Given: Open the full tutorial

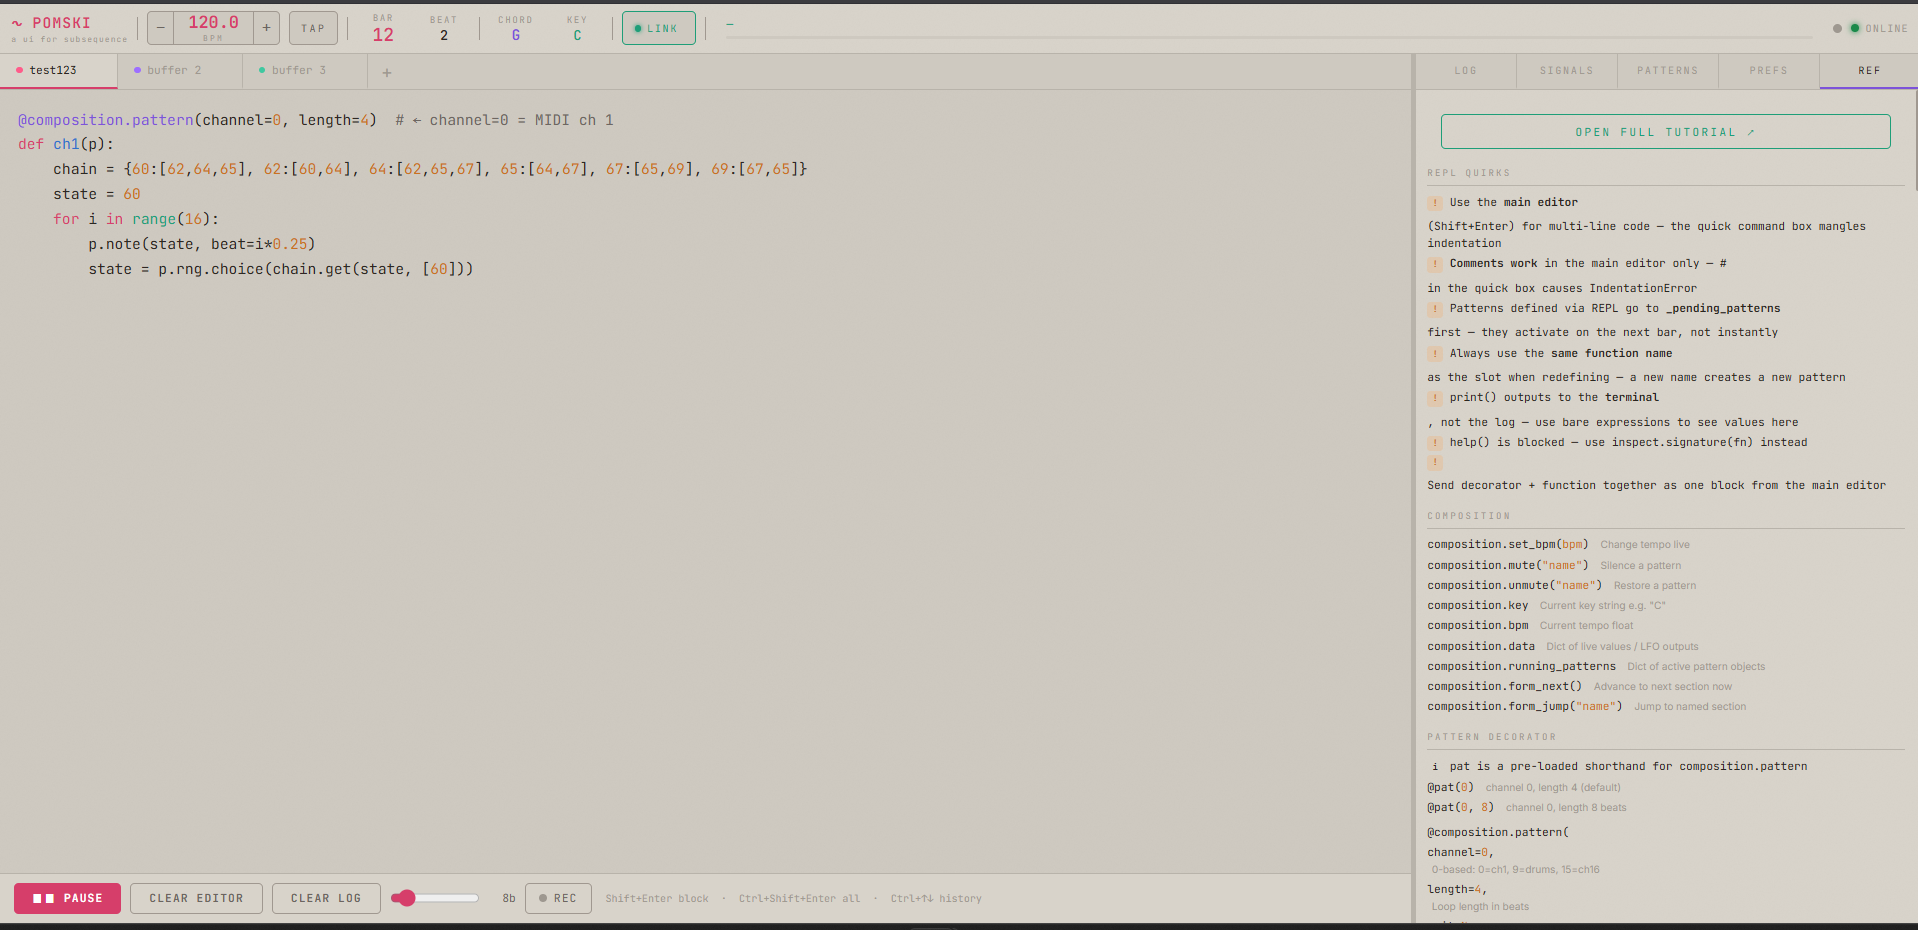Looking at the screenshot, I should [1664, 131].
